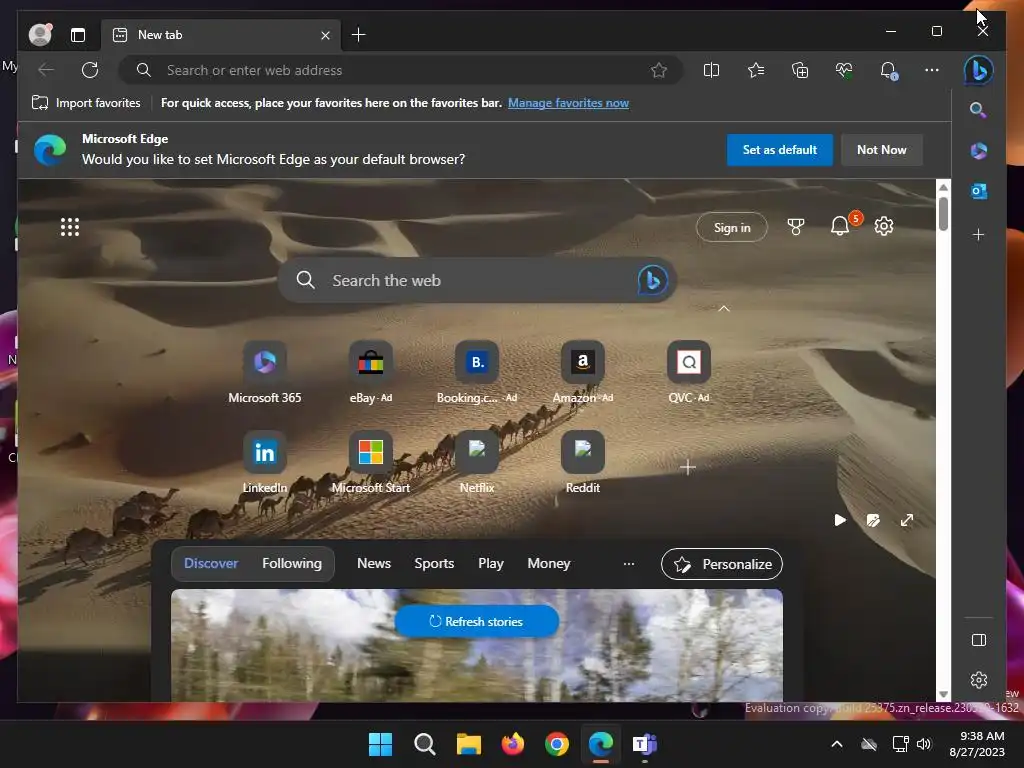Viewport: 1024px width, 768px height.
Task: Open Outlook in the sidebar
Action: pos(978,191)
